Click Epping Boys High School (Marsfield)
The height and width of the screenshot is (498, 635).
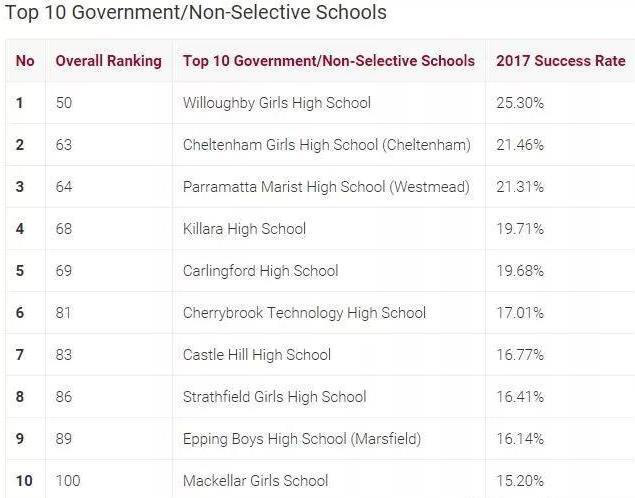(302, 439)
